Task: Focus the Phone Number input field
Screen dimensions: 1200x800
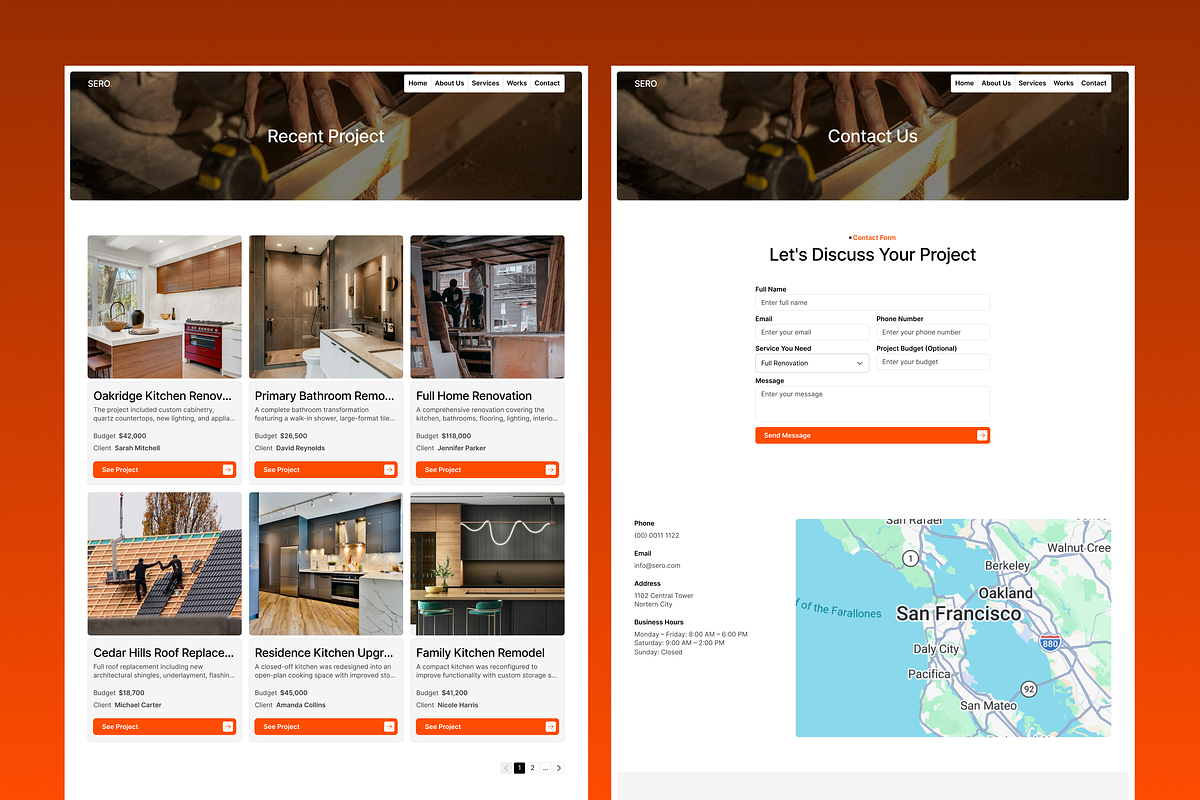Action: tap(933, 332)
